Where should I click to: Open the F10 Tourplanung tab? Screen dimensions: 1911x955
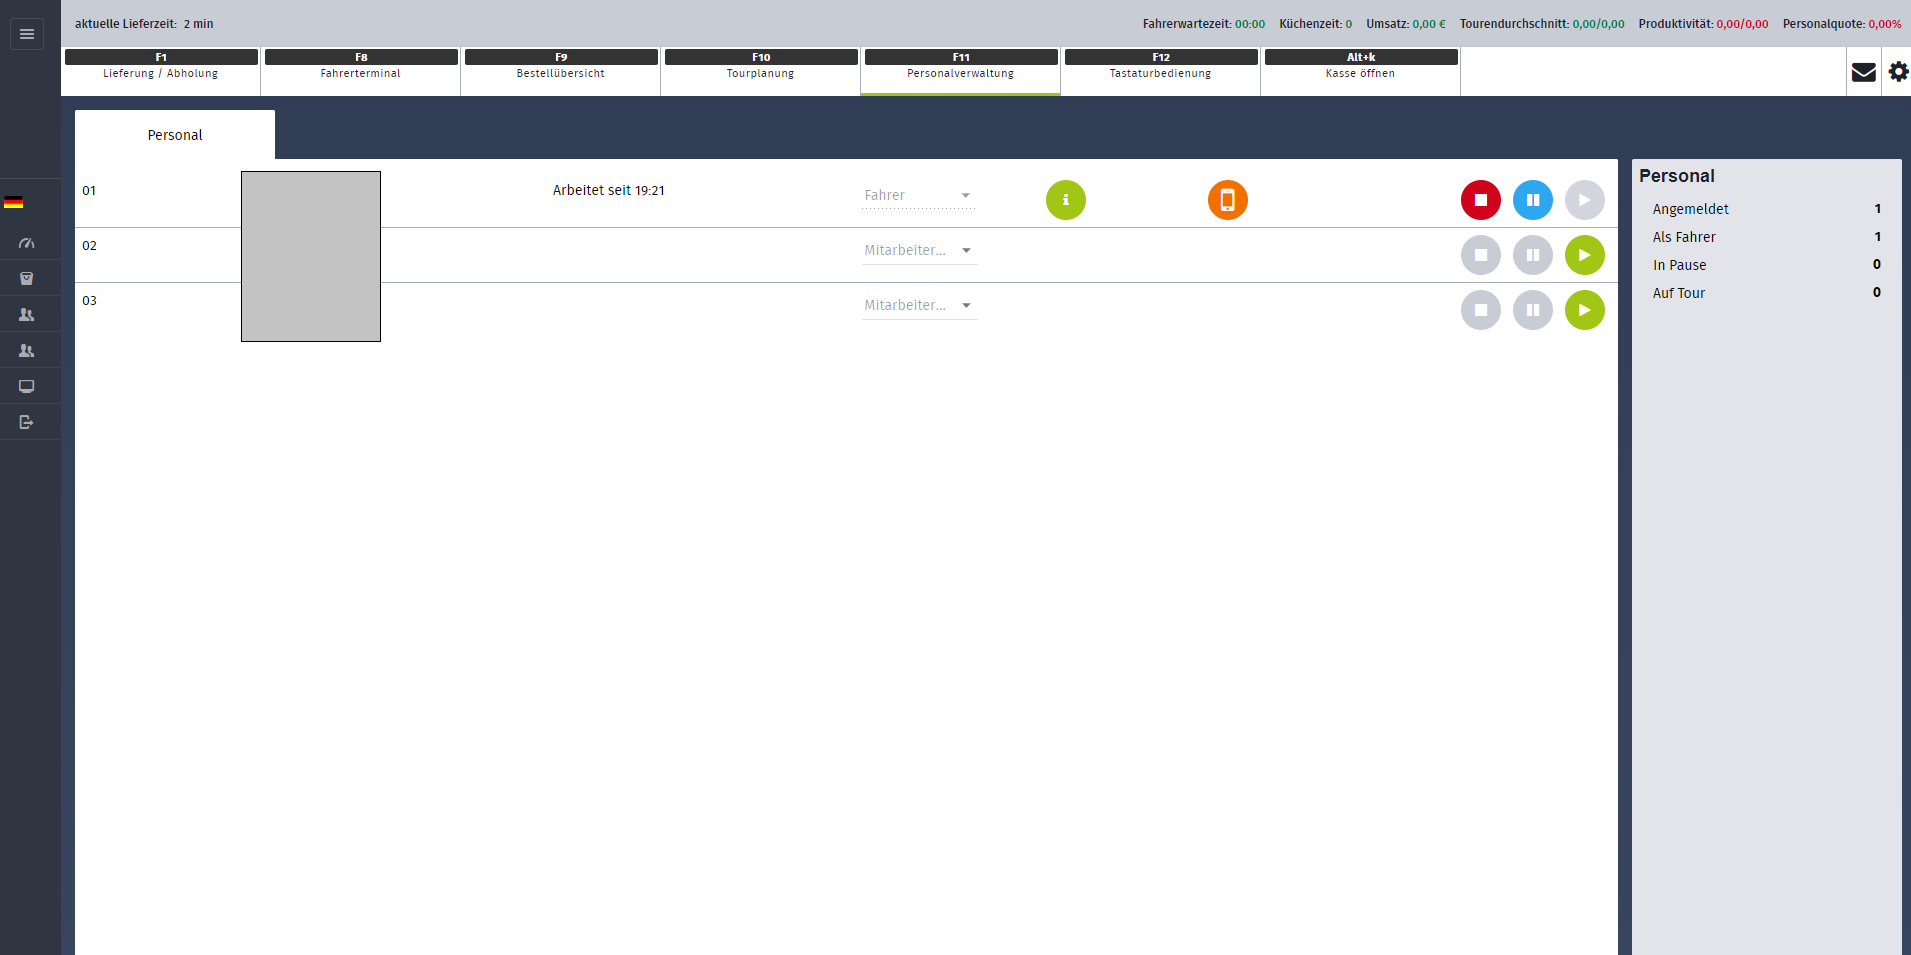coord(761,71)
